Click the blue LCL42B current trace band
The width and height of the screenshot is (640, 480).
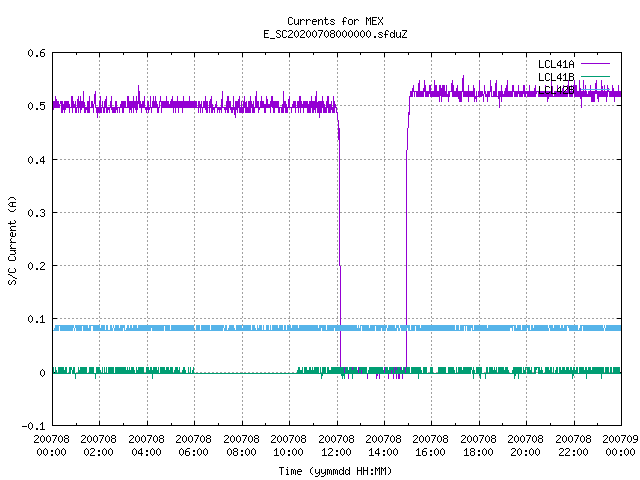337,328
